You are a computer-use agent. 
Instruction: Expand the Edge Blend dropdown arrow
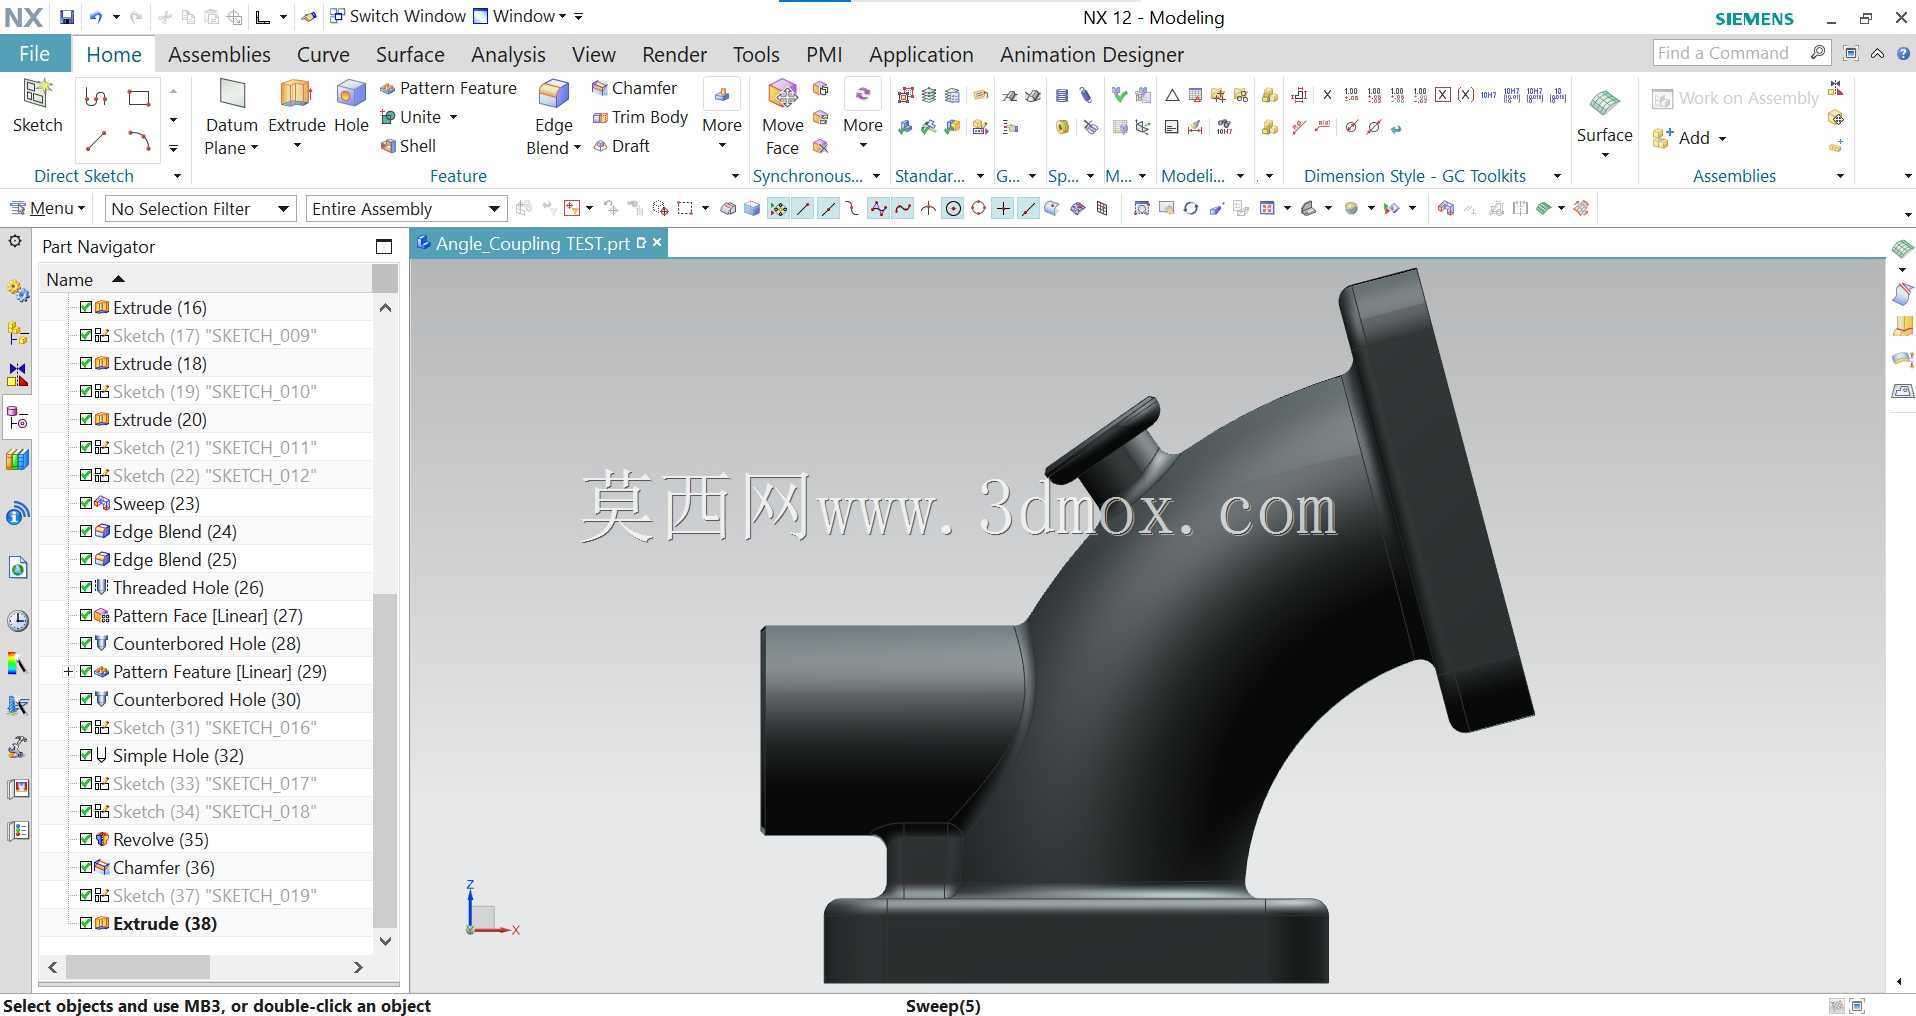577,148
